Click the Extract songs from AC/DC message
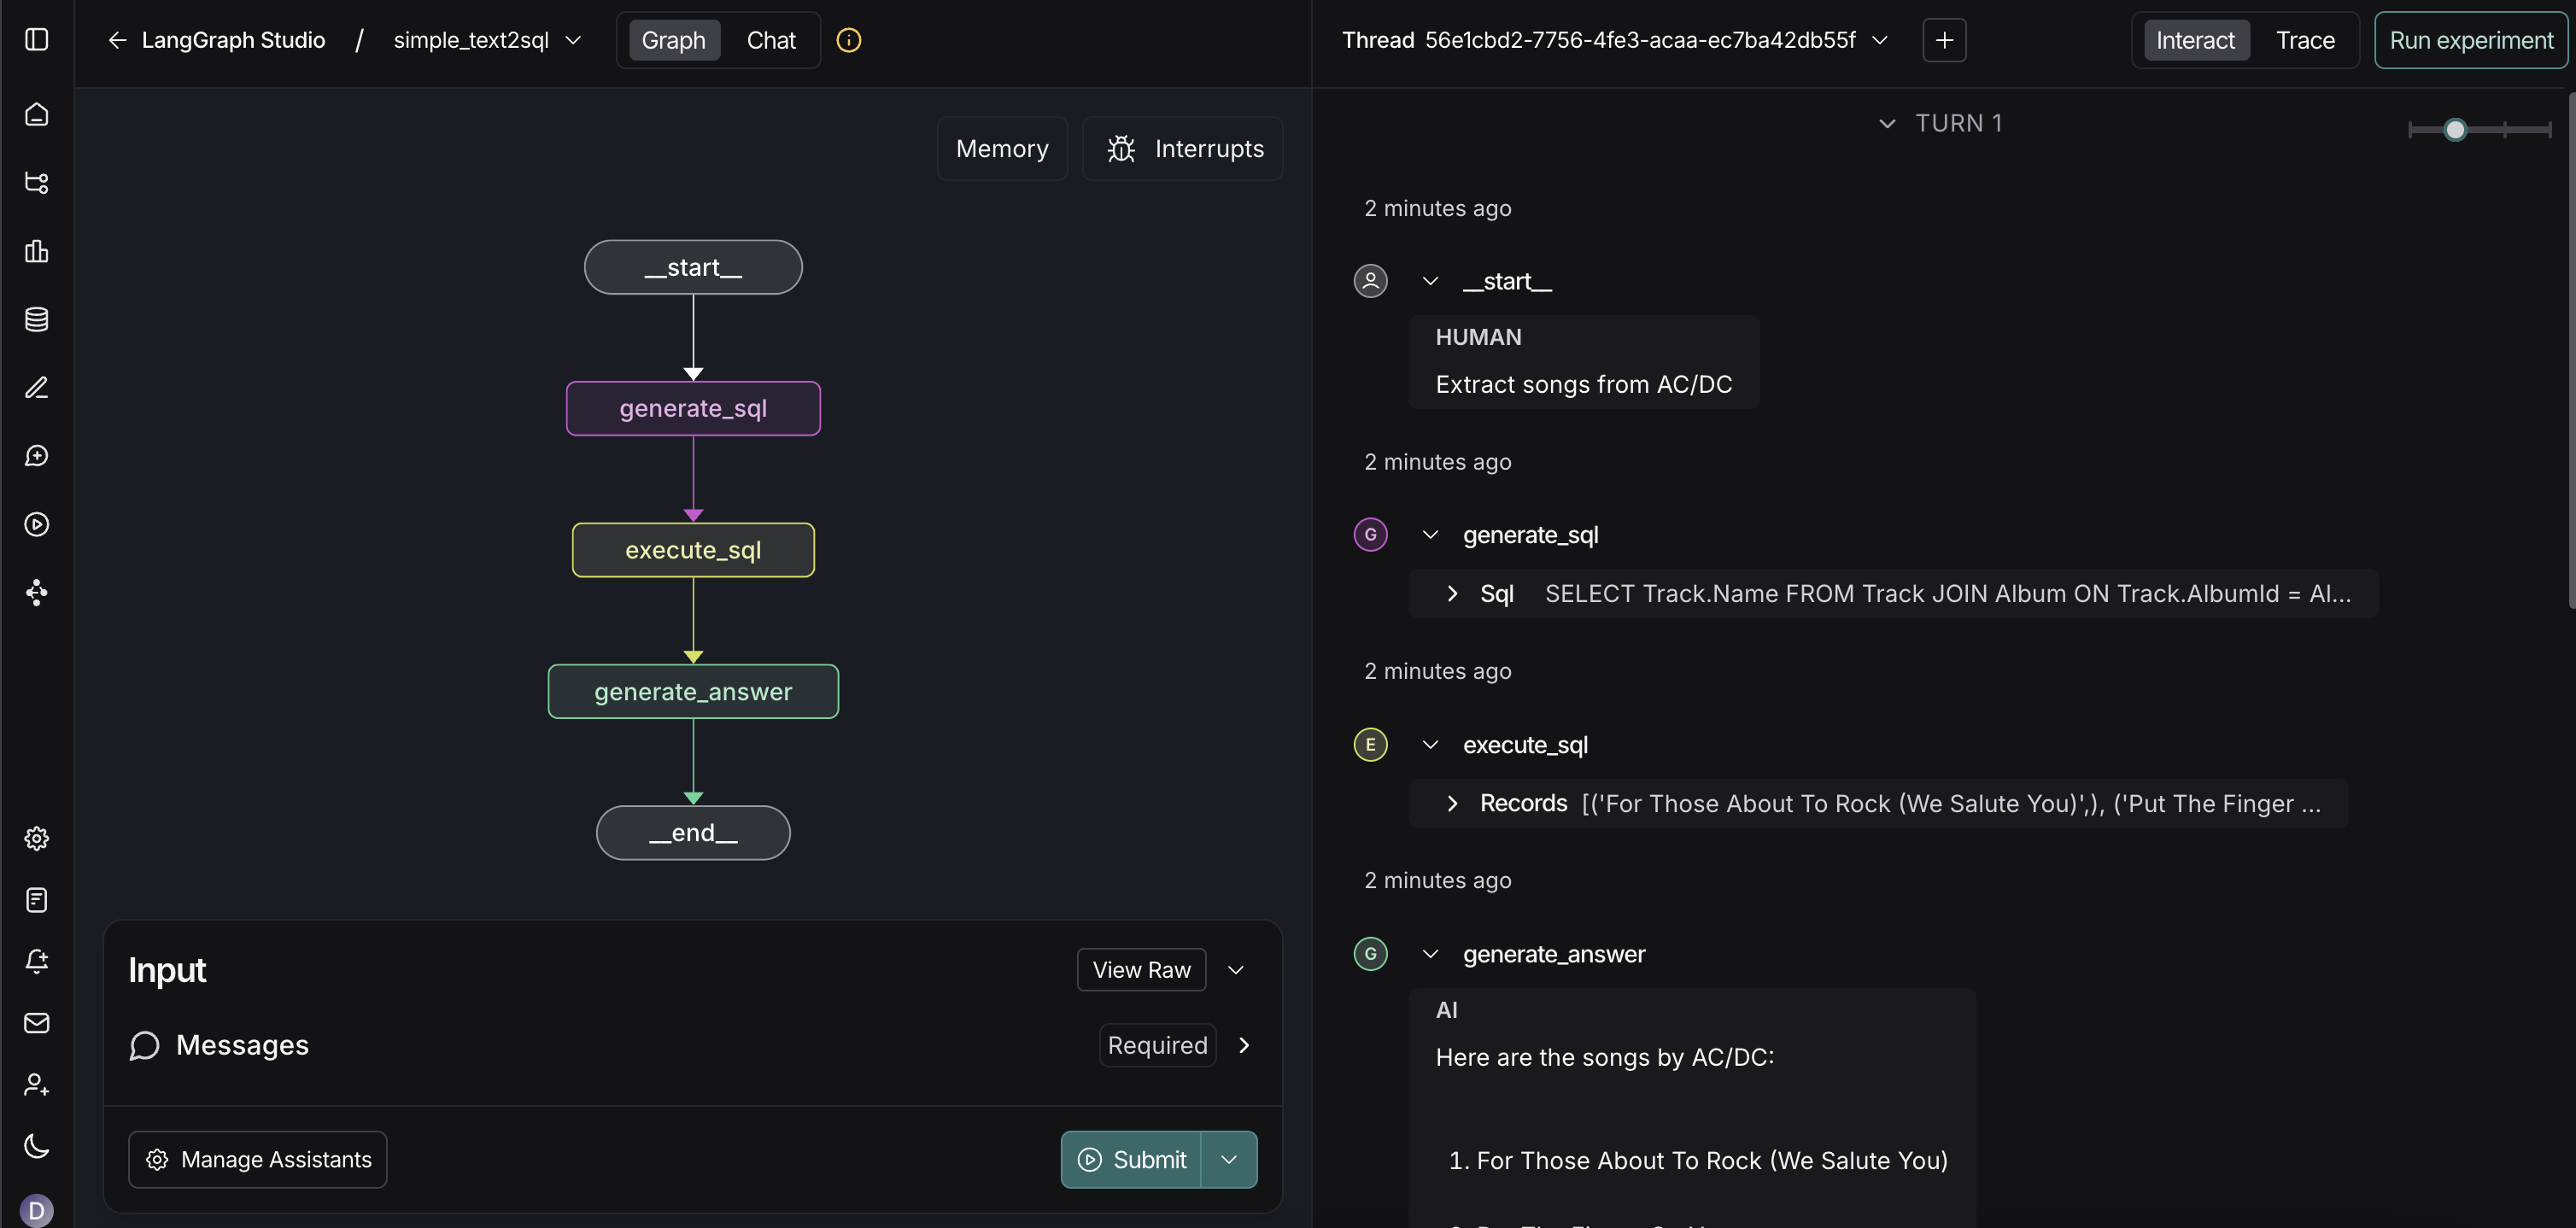 [x=1583, y=384]
